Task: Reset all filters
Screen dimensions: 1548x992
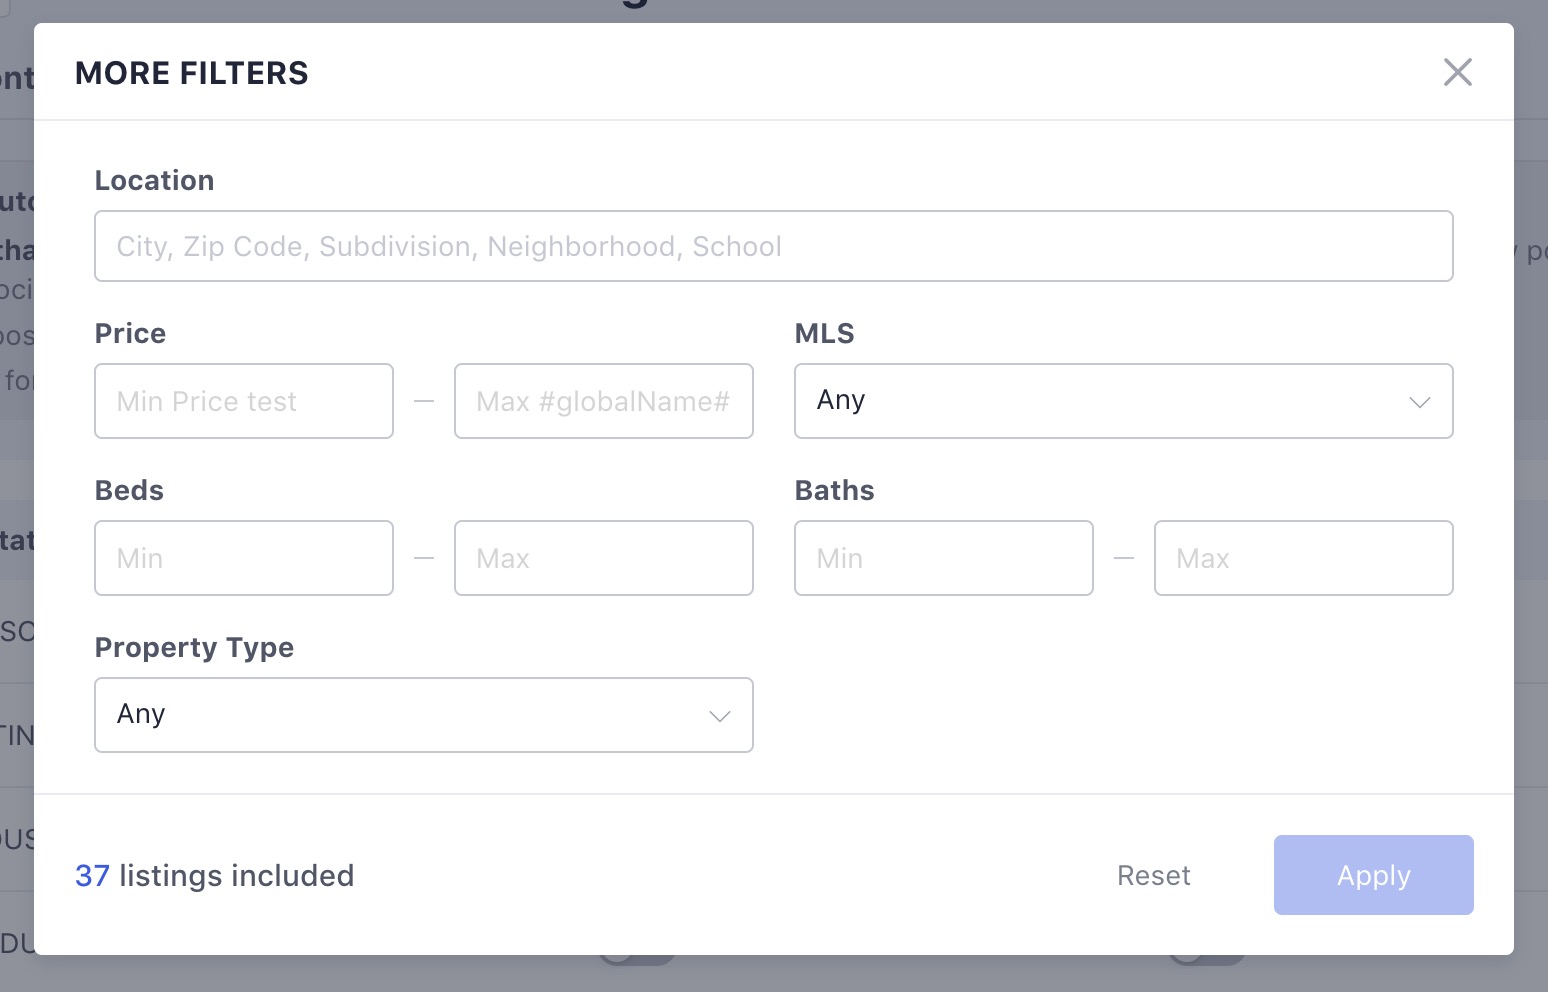Action: coord(1153,875)
